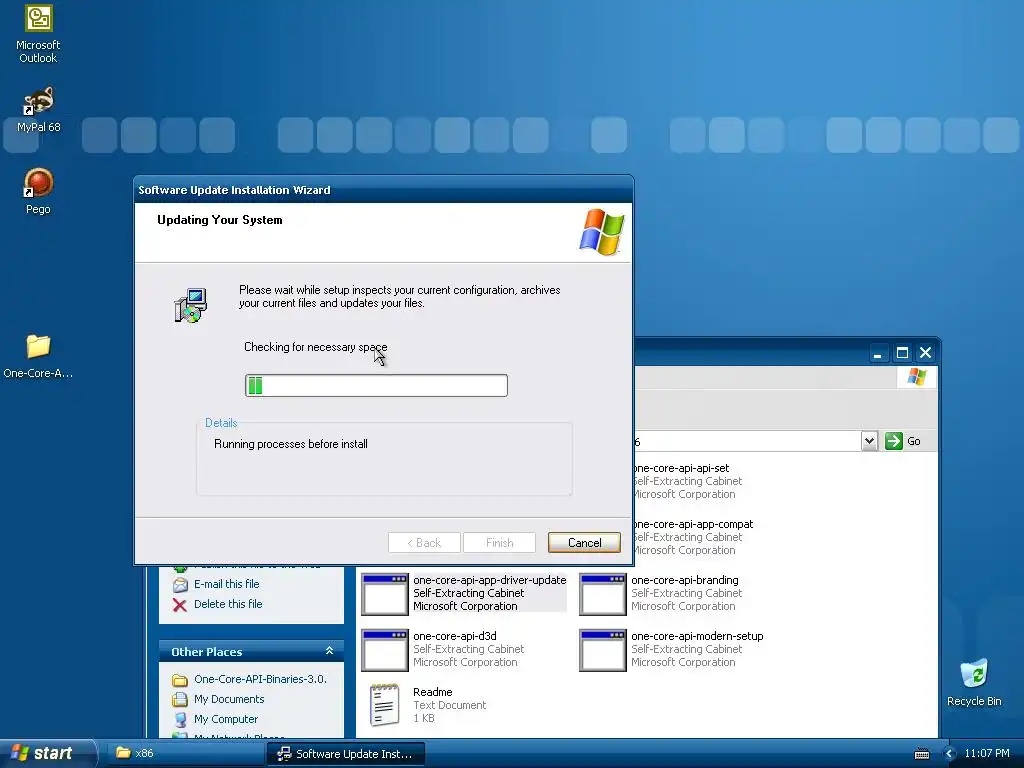The image size is (1024, 768).
Task: Click My Documents icon in Other Places
Action: (x=180, y=699)
